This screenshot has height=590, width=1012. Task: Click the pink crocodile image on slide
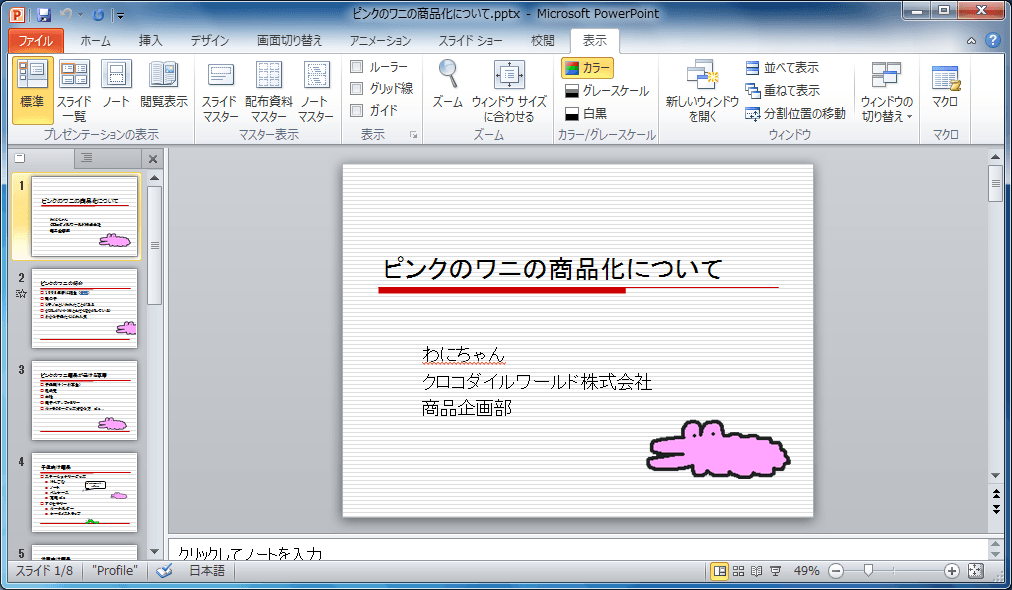[x=718, y=449]
